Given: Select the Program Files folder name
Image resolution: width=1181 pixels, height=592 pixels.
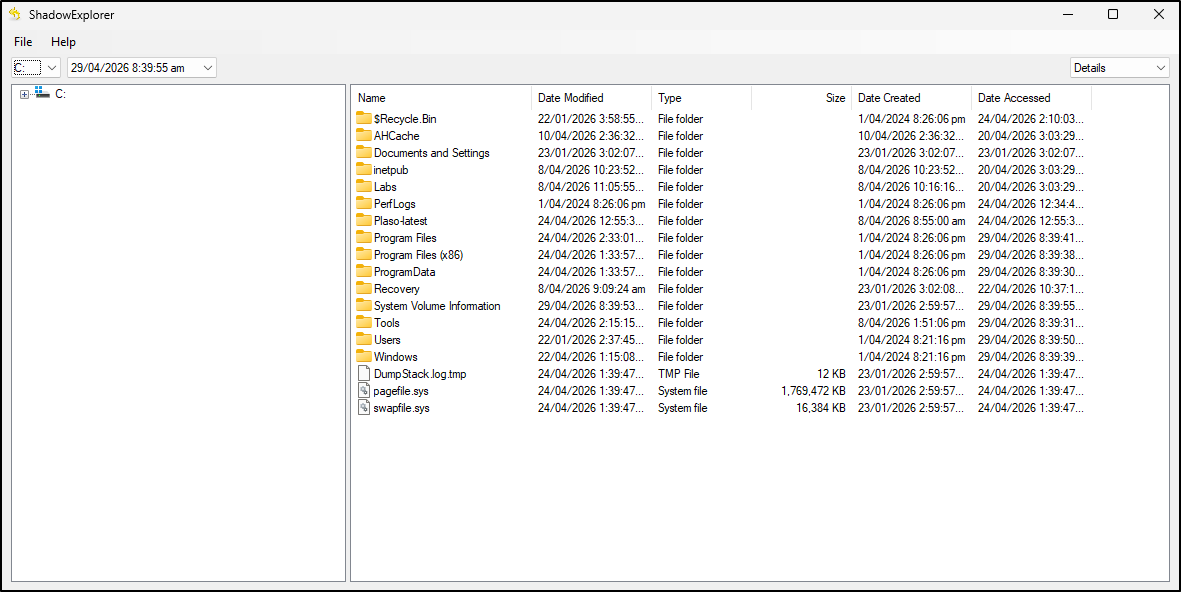Looking at the screenshot, I should [x=405, y=237].
